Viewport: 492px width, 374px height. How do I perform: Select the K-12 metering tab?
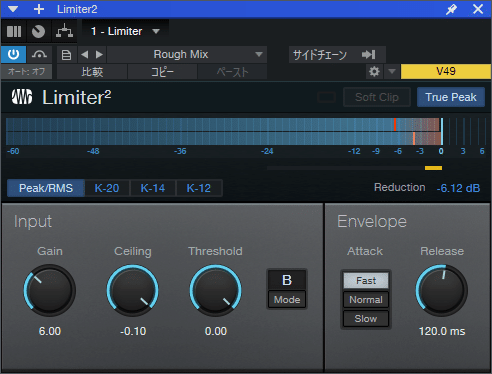[199, 188]
